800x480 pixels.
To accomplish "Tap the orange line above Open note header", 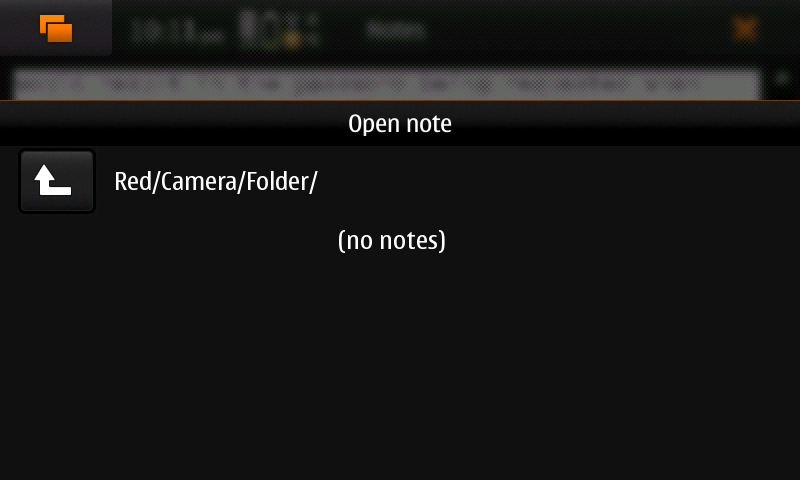I will coord(400,101).
